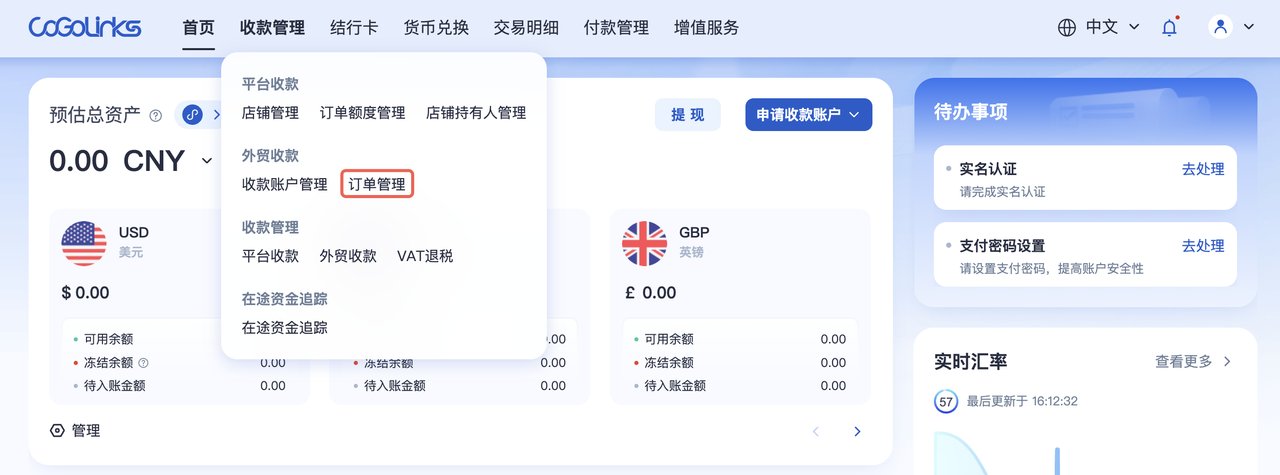Expand the CNY currency selector chevron

(207, 161)
